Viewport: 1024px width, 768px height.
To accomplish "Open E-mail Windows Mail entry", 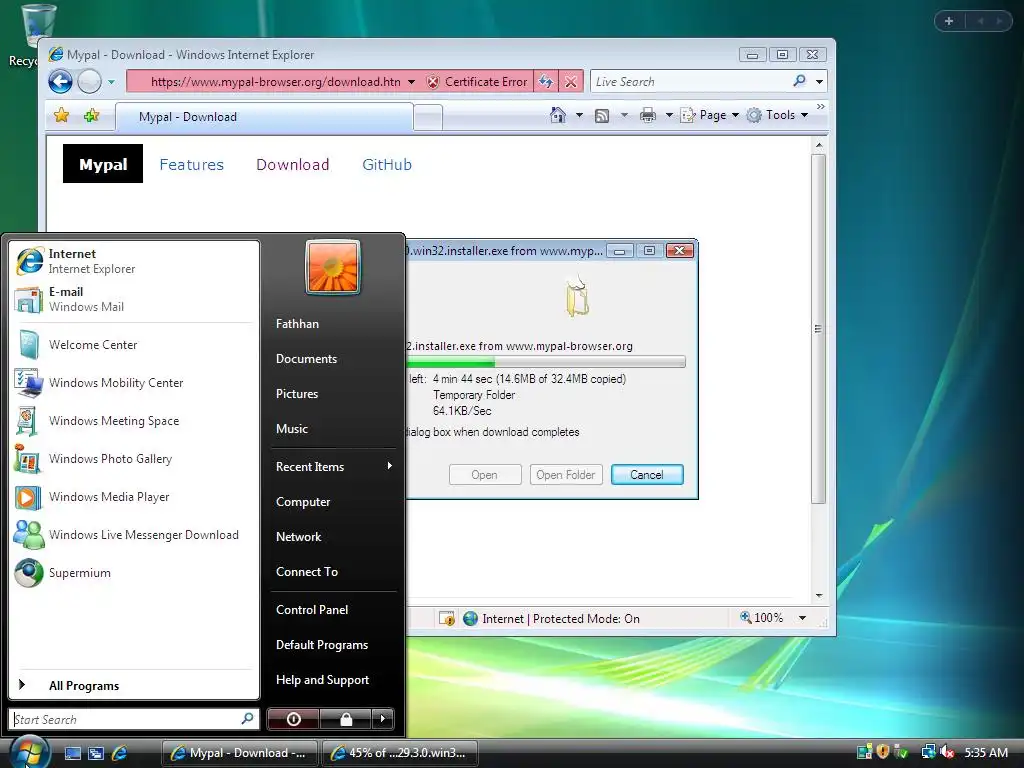I will [x=133, y=299].
